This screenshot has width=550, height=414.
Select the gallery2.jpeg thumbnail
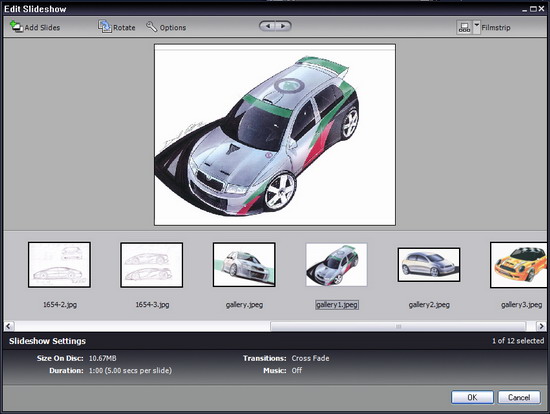coord(429,265)
